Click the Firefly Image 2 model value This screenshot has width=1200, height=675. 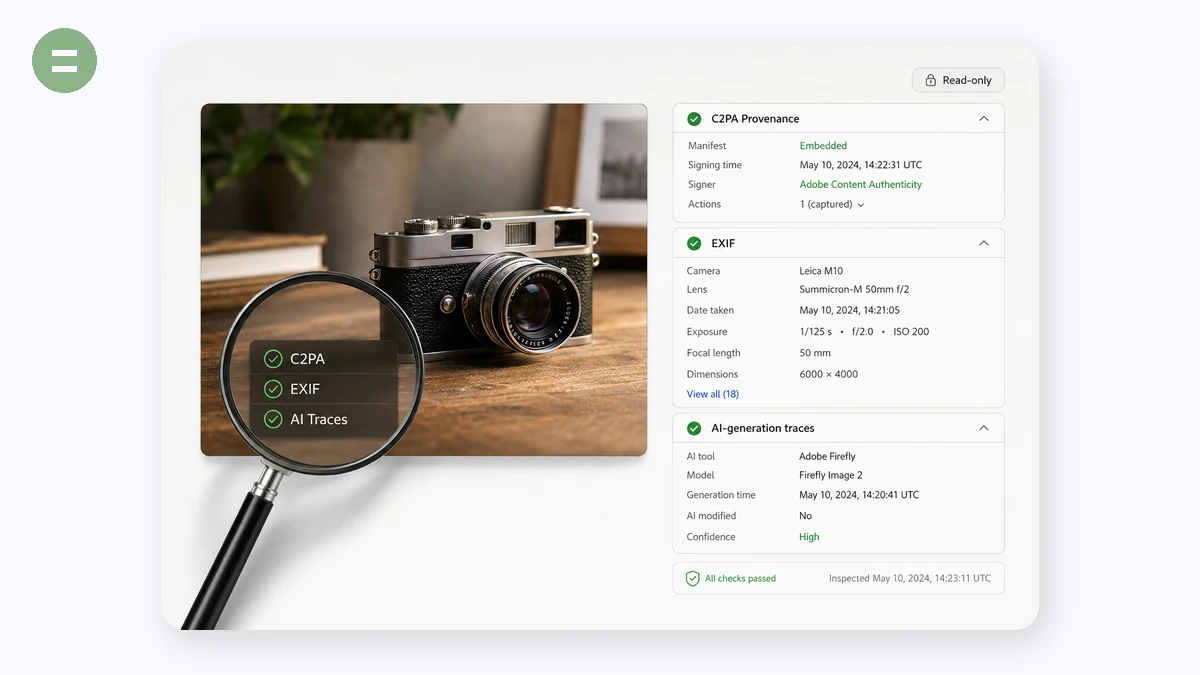coord(830,475)
